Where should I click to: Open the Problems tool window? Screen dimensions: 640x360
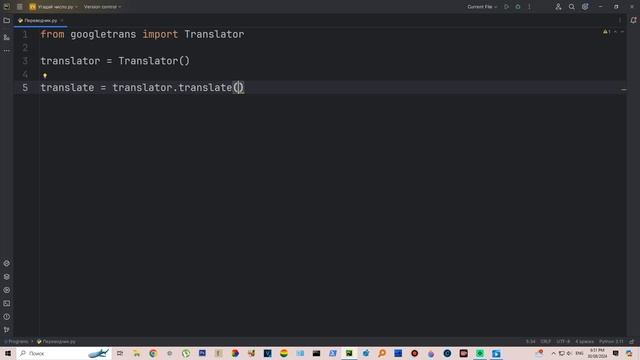pos(7,317)
